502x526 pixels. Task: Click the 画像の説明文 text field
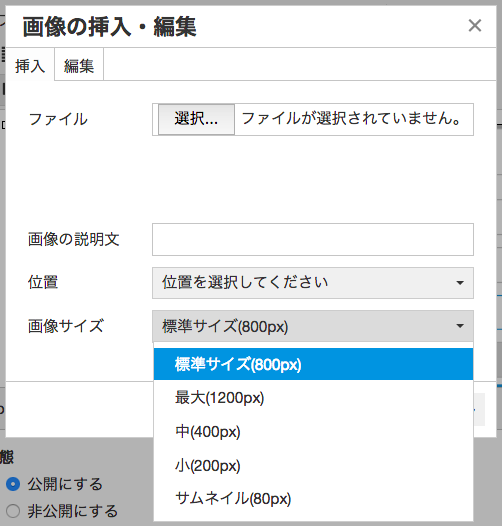pyautogui.click(x=313, y=240)
